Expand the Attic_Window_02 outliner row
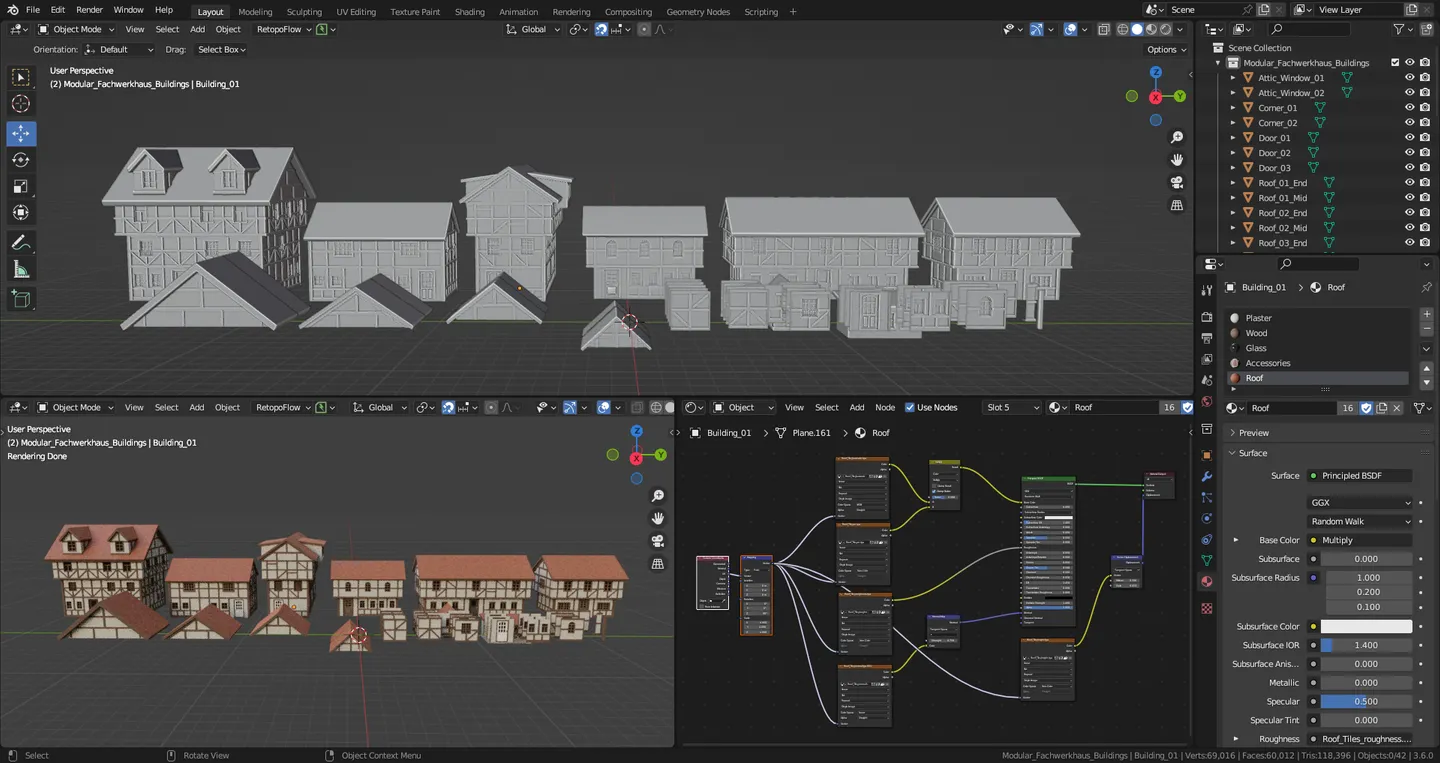 [x=1233, y=93]
